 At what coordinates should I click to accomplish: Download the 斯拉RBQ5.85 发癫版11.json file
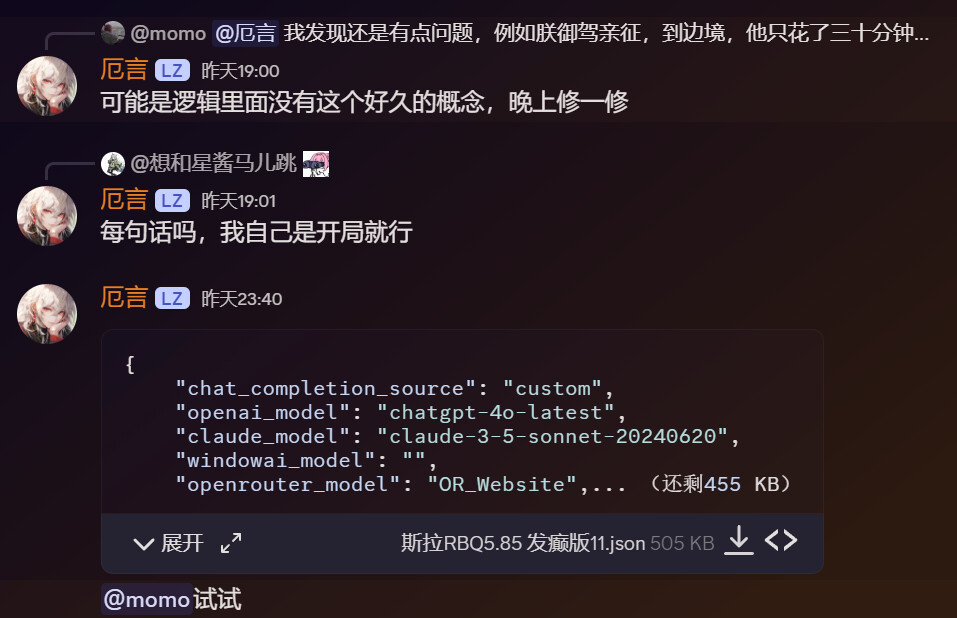coord(738,541)
